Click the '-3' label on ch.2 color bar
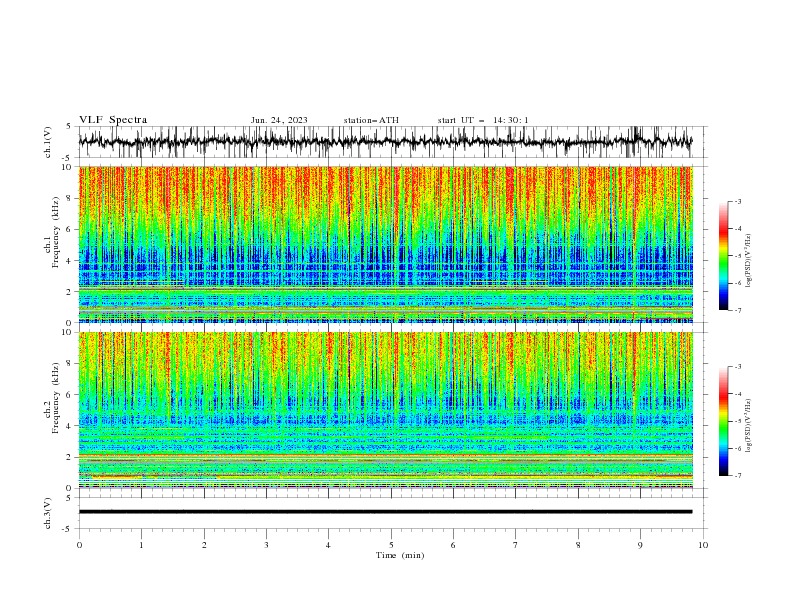 [x=738, y=367]
